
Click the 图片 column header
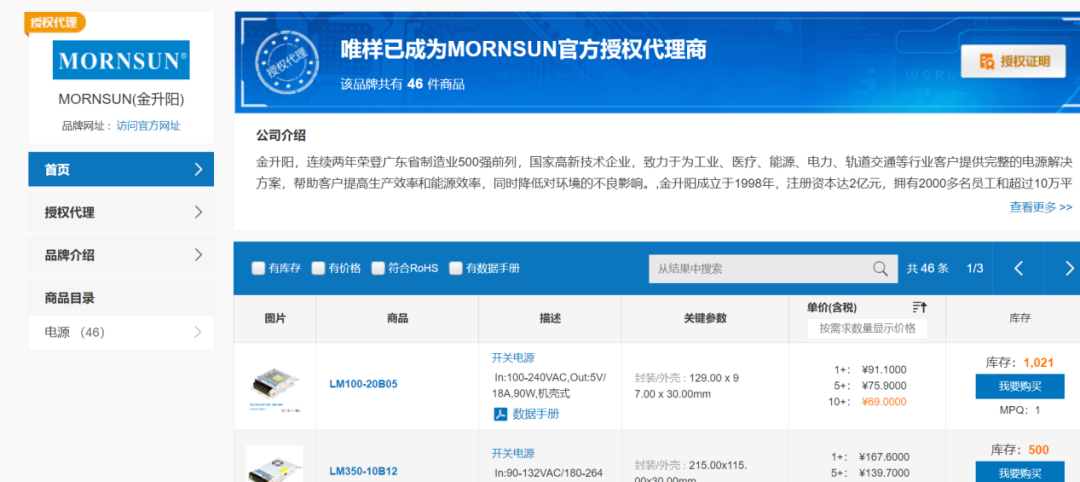tap(275, 318)
